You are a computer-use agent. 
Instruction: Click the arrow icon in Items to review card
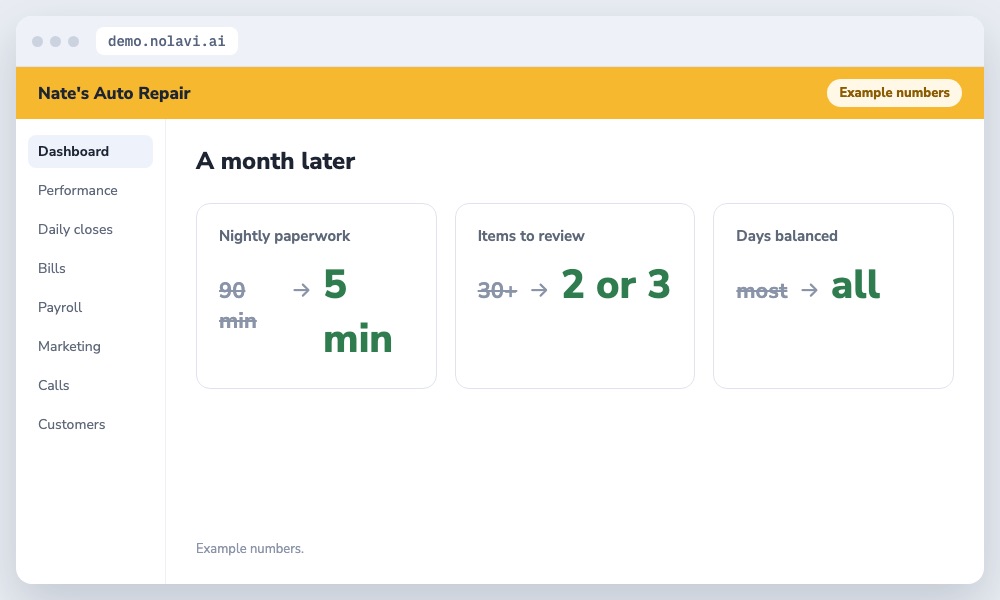click(540, 291)
